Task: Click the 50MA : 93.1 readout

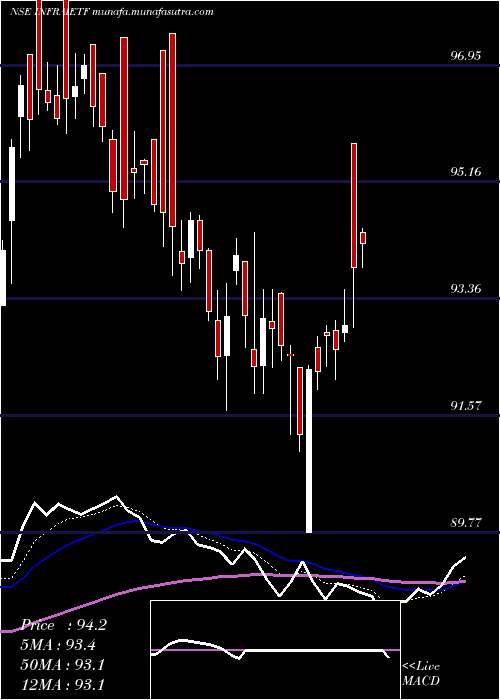Action: (x=62, y=665)
